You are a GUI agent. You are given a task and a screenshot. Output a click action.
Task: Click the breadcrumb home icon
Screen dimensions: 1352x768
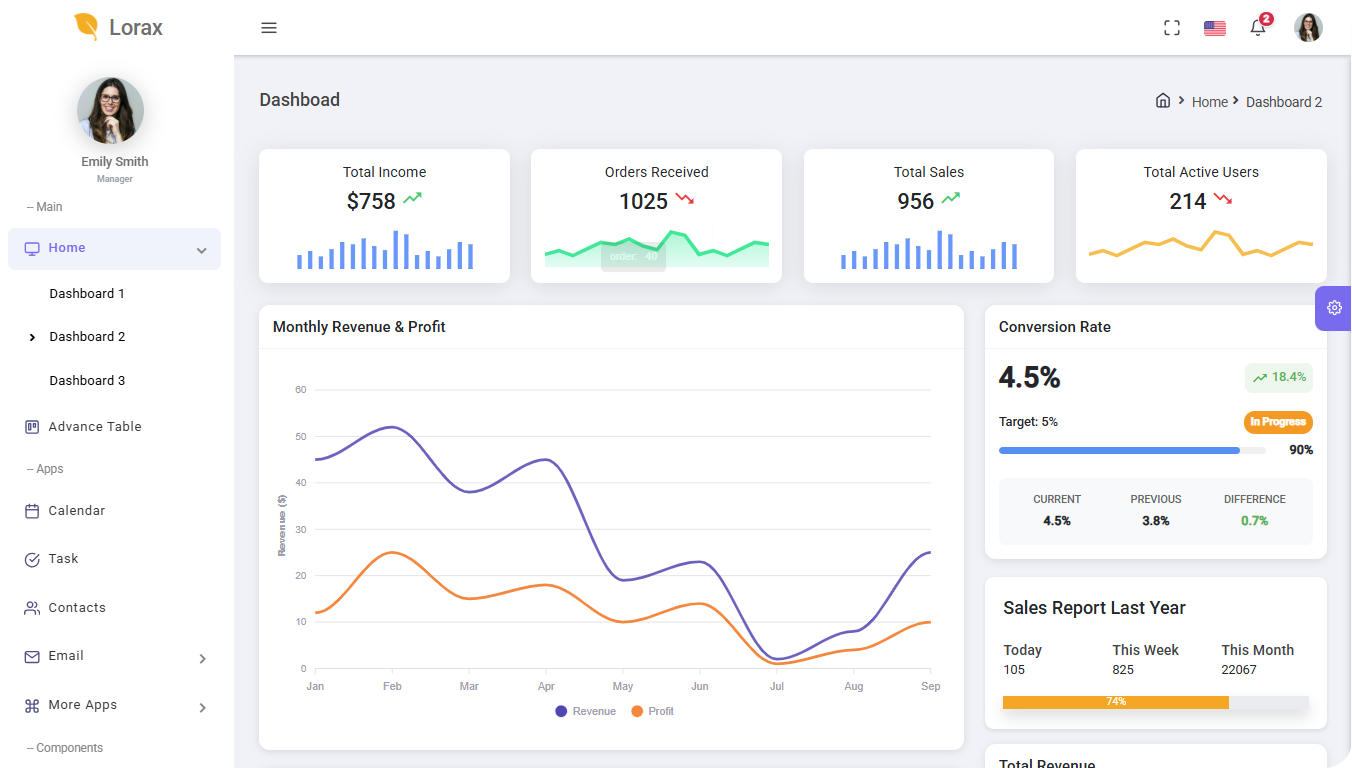pos(1163,101)
